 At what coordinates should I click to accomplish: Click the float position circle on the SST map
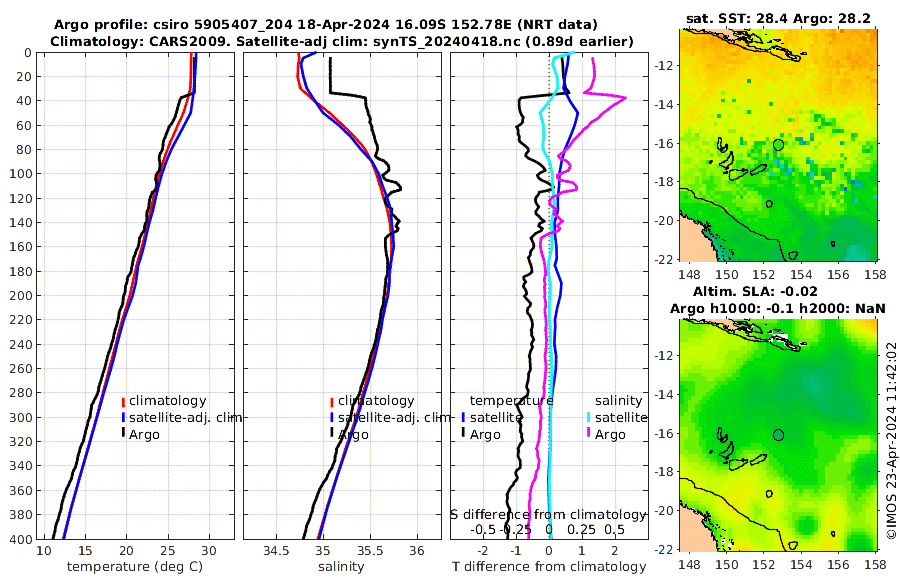778,145
